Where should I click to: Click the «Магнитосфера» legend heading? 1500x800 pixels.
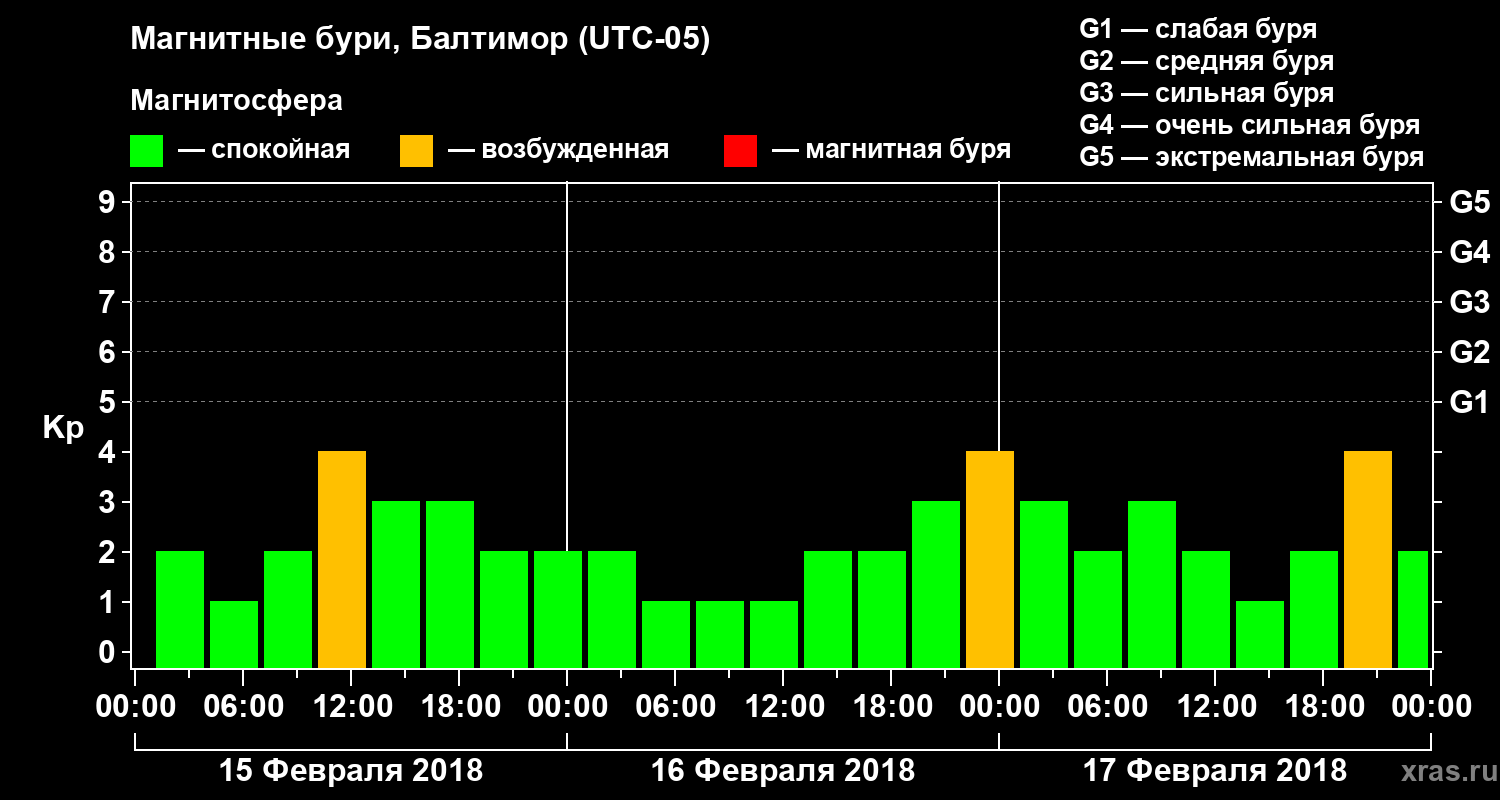tap(236, 101)
